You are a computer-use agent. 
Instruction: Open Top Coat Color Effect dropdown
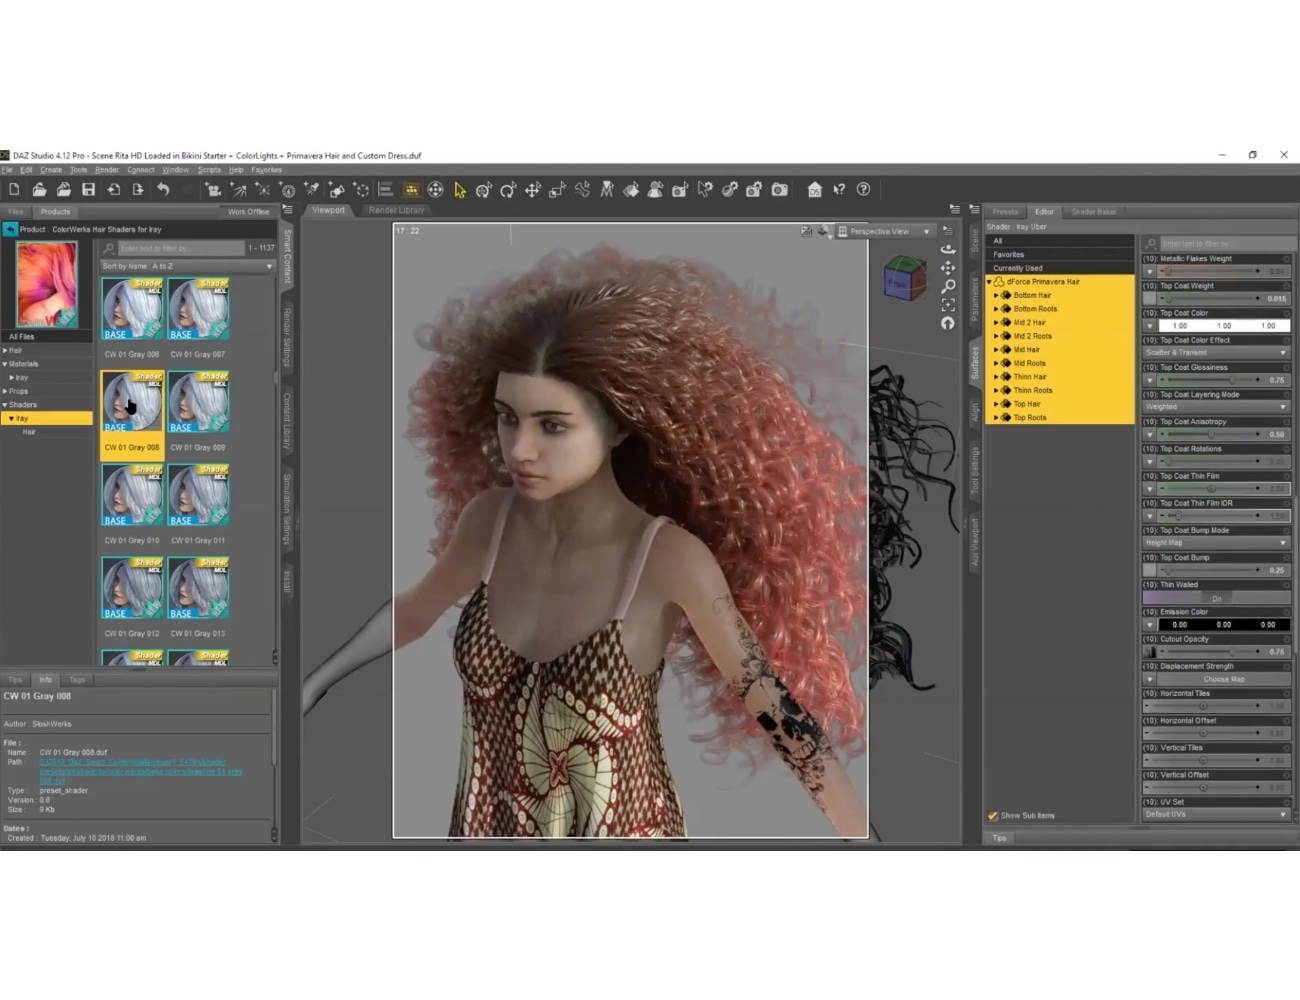tap(1216, 352)
